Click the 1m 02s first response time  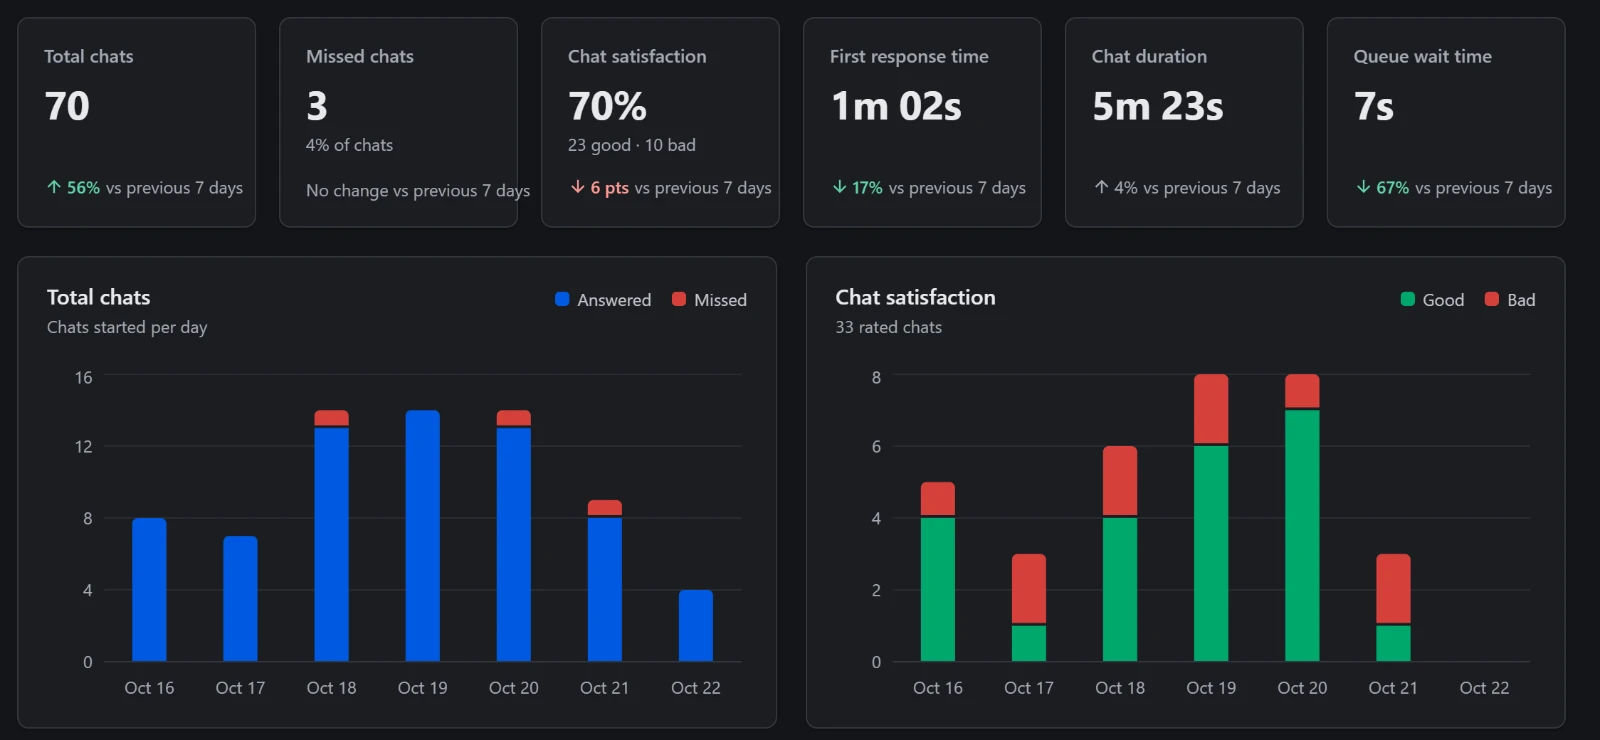point(896,106)
